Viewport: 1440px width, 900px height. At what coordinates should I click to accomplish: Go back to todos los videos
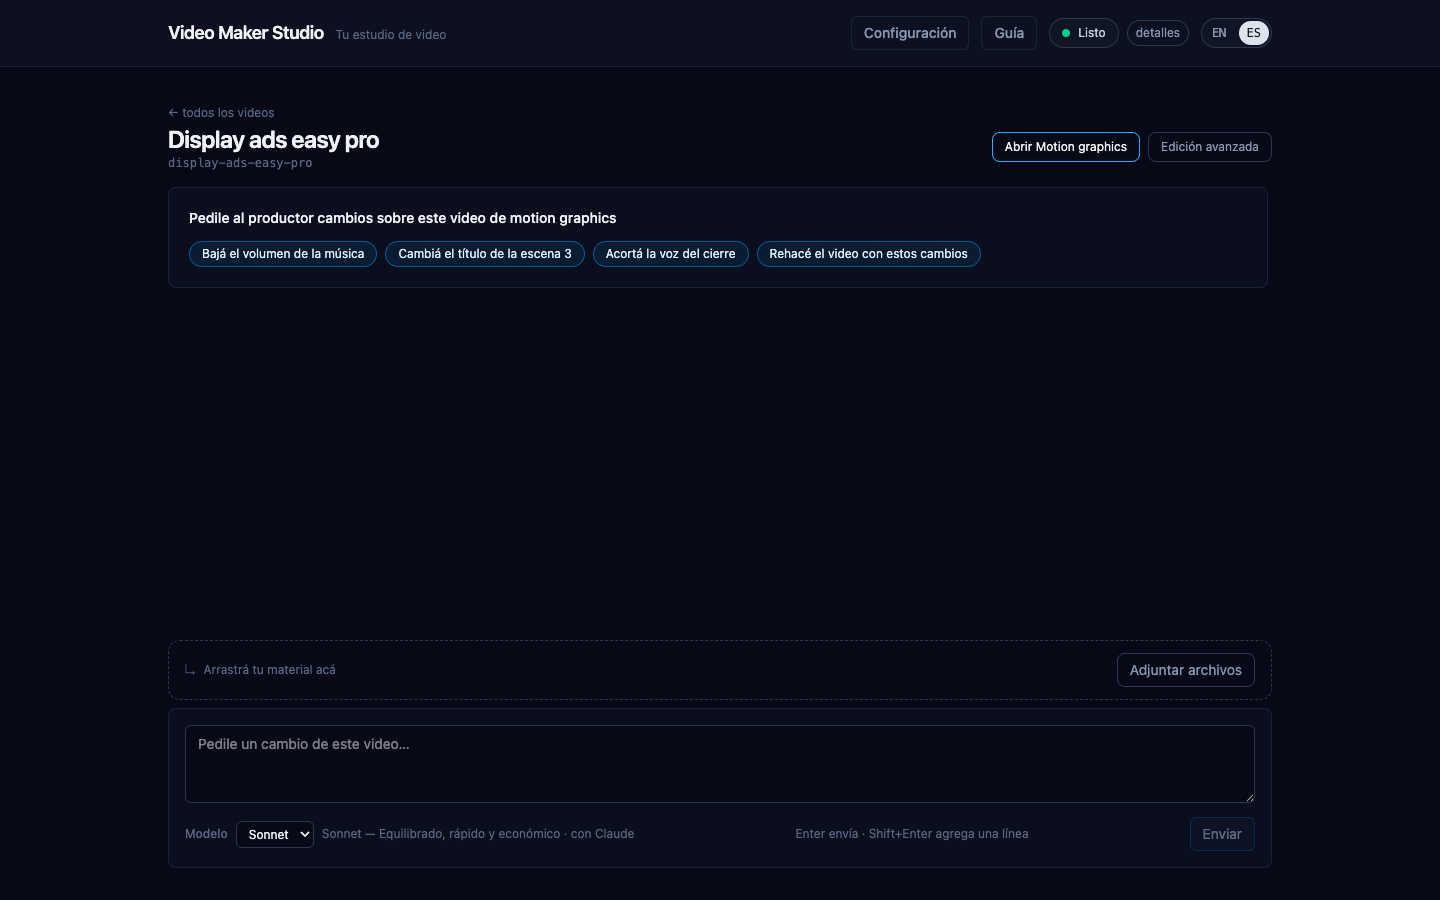click(x=221, y=113)
